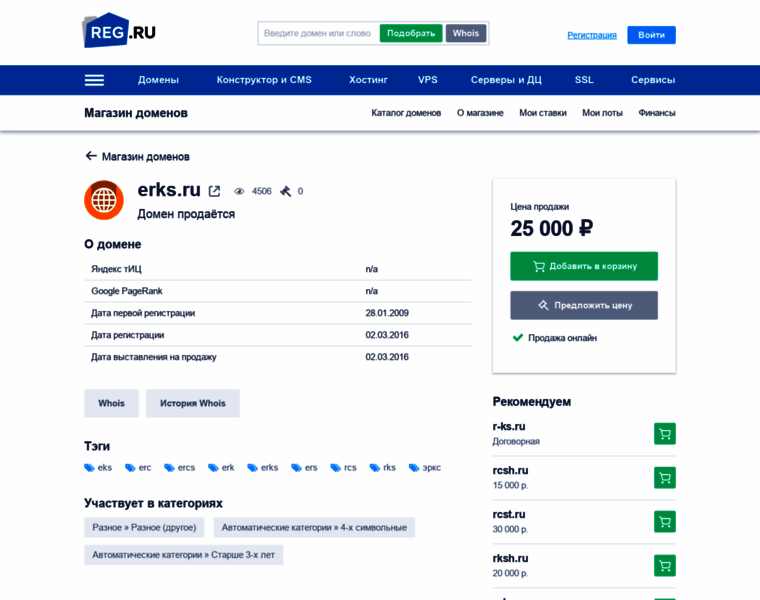This screenshot has width=760, height=600.
Task: Click the Регистрация link
Action: coord(592,35)
